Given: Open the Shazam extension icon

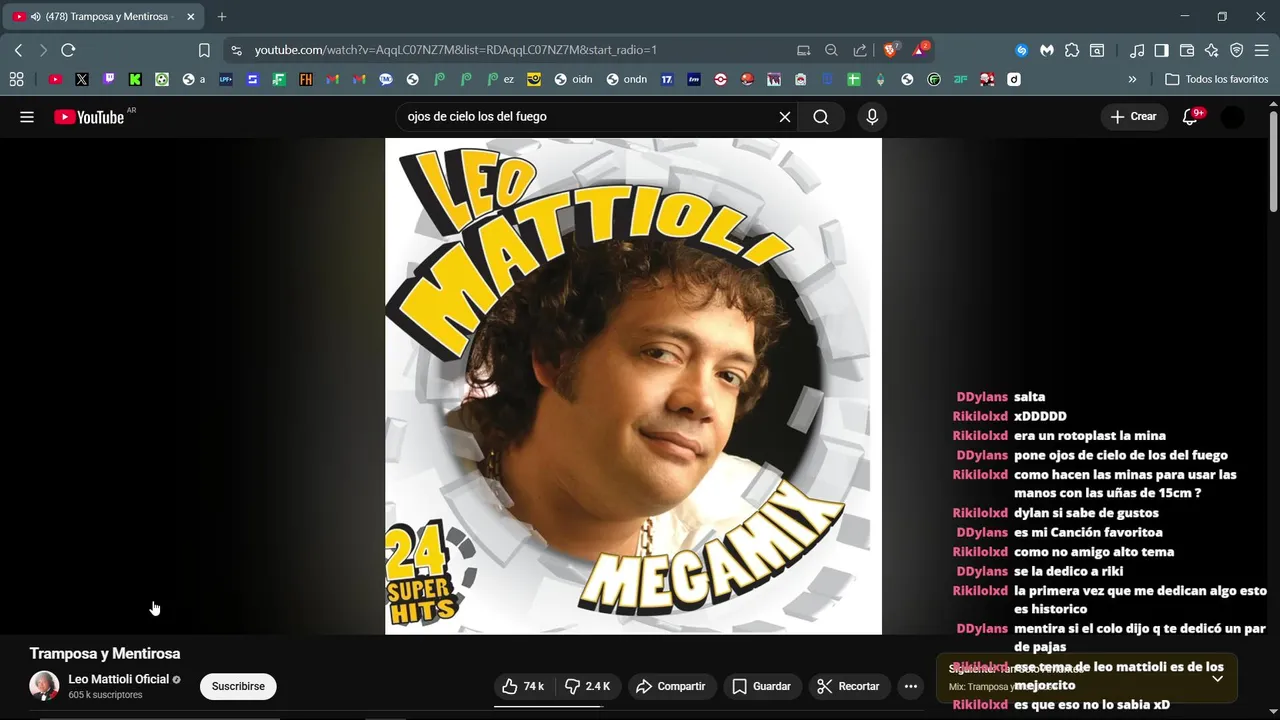Looking at the screenshot, I should pyautogui.click(x=1021, y=50).
